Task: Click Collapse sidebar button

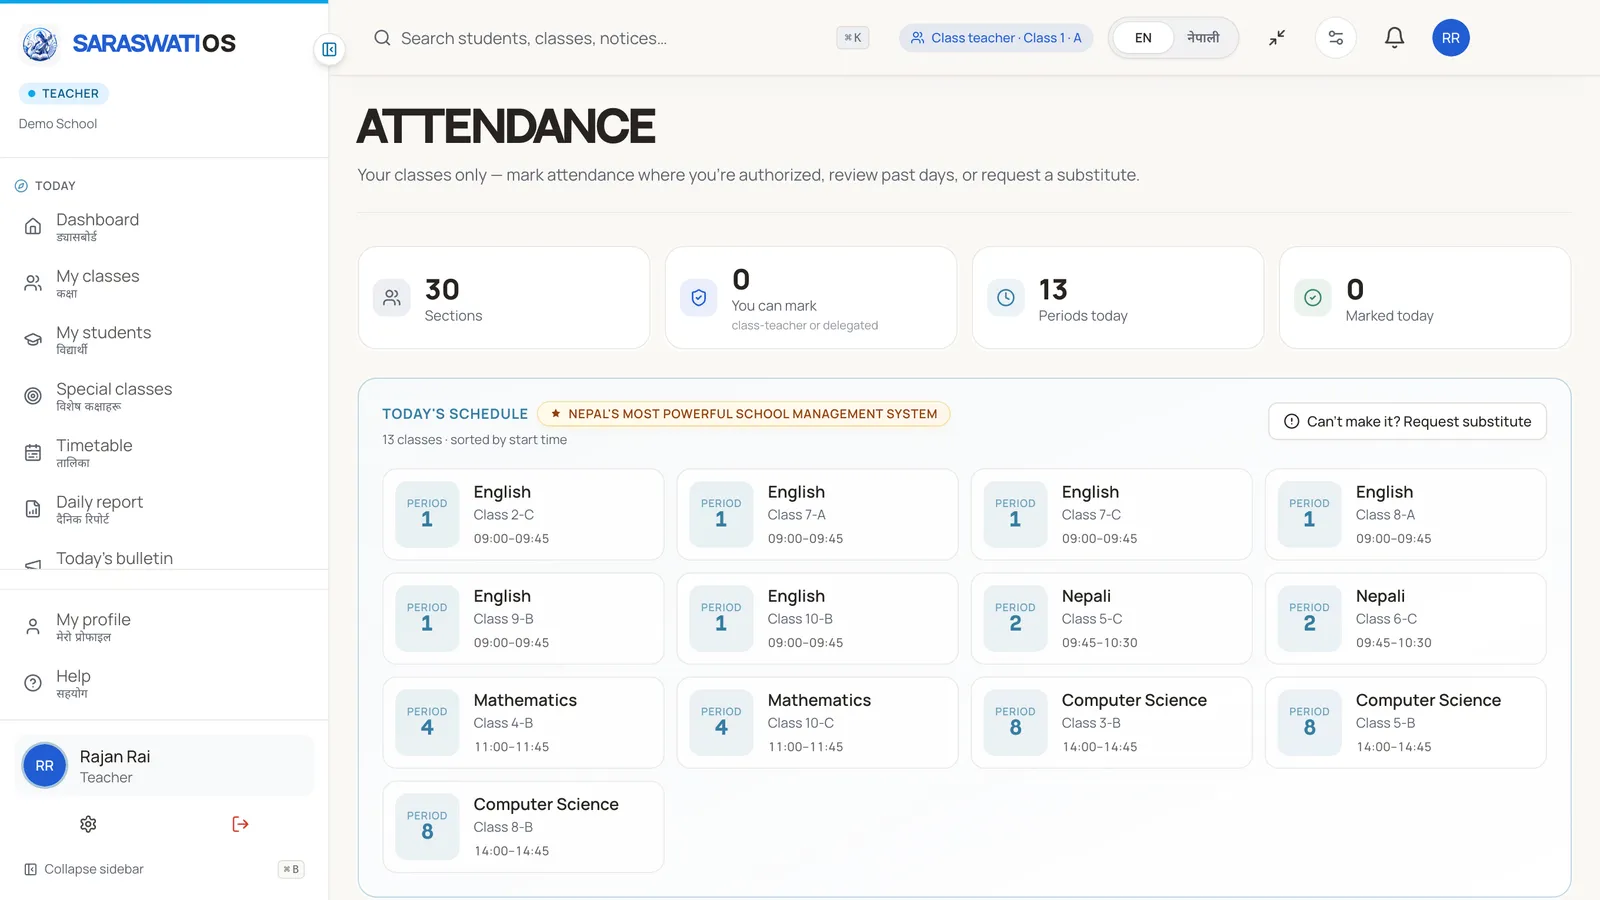Action: [164, 869]
